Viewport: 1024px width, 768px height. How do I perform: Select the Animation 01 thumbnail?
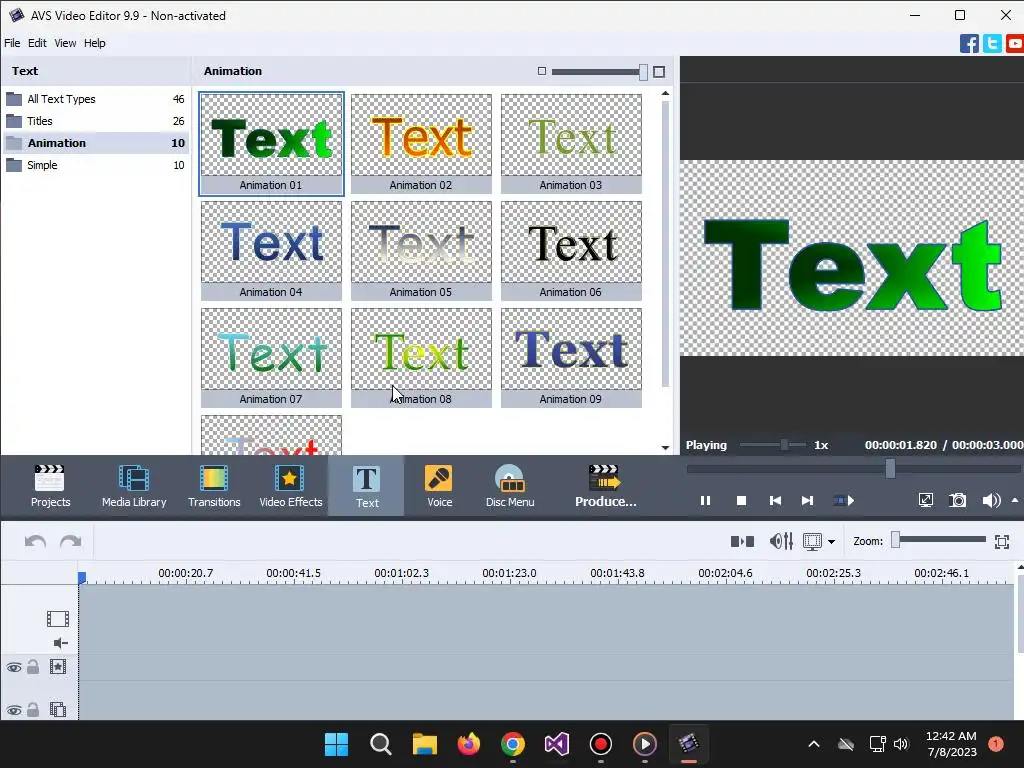271,144
